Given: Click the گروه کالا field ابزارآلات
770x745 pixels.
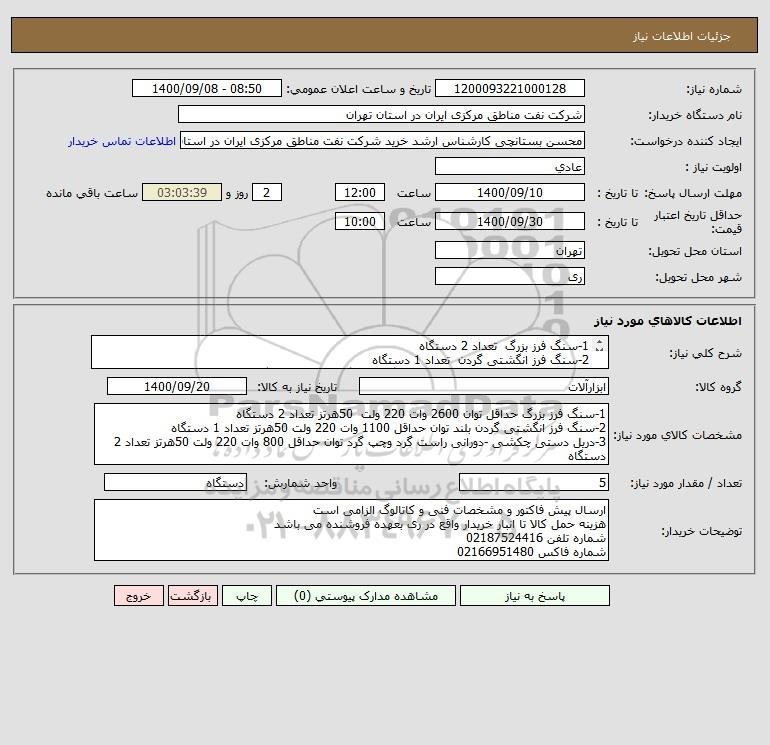Looking at the screenshot, I should click(484, 386).
